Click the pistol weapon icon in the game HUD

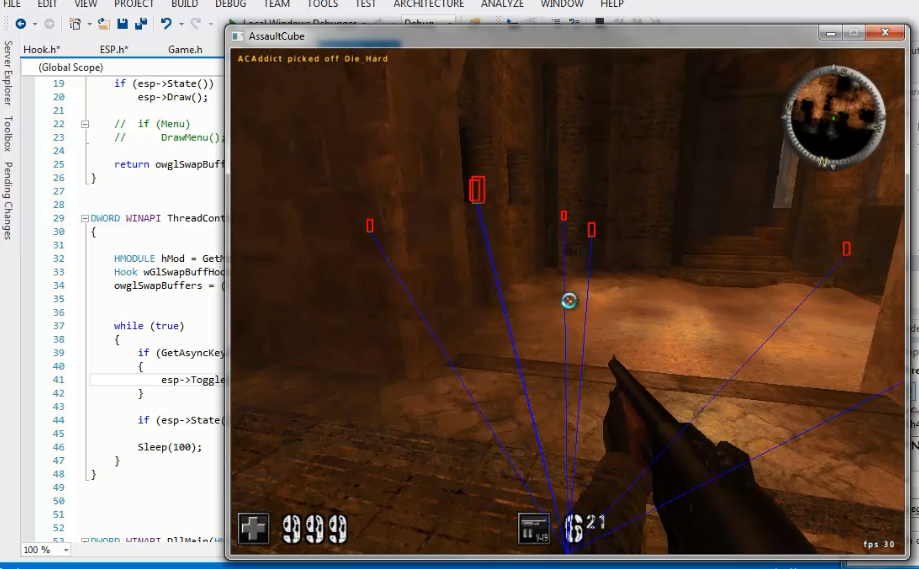click(534, 529)
